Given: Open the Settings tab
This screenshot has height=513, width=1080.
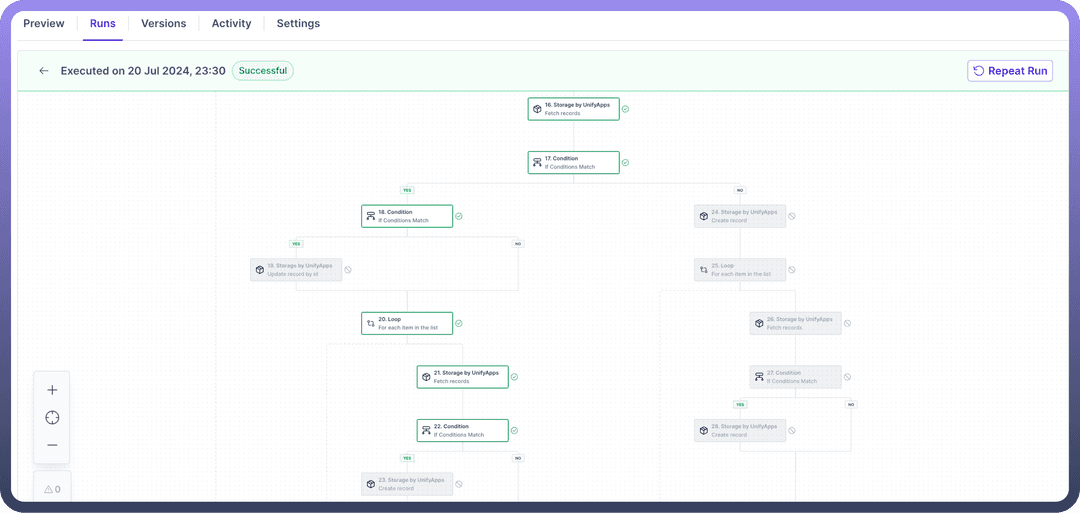Looking at the screenshot, I should 298,23.
